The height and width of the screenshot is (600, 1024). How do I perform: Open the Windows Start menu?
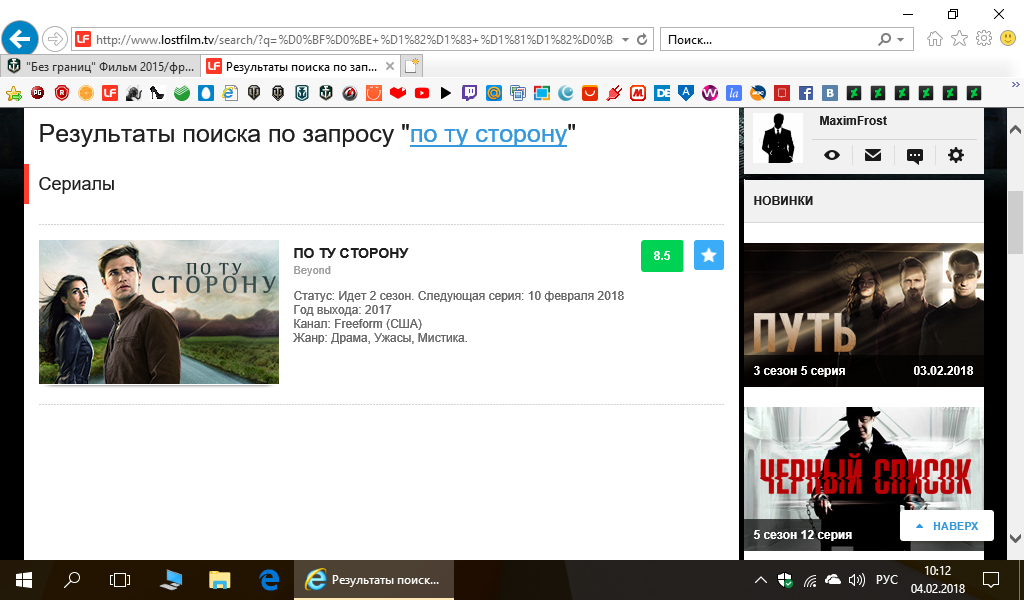[x=24, y=580]
